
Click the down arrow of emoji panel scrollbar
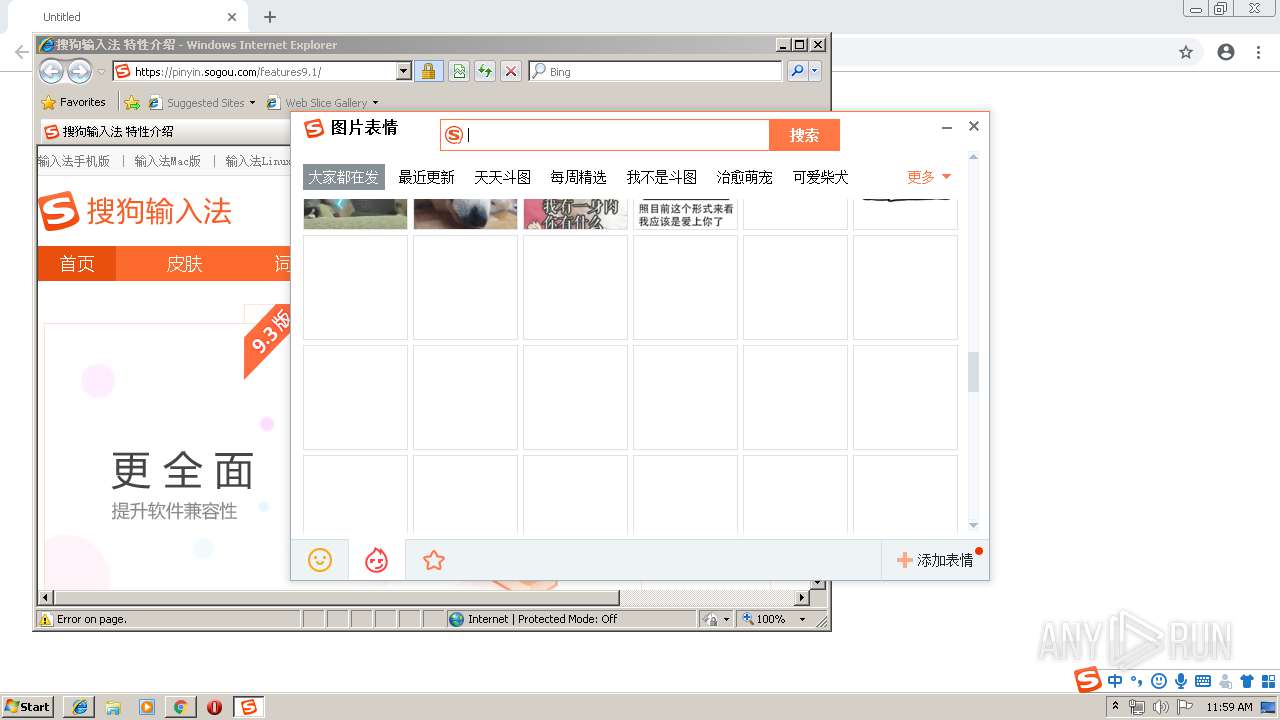(973, 526)
